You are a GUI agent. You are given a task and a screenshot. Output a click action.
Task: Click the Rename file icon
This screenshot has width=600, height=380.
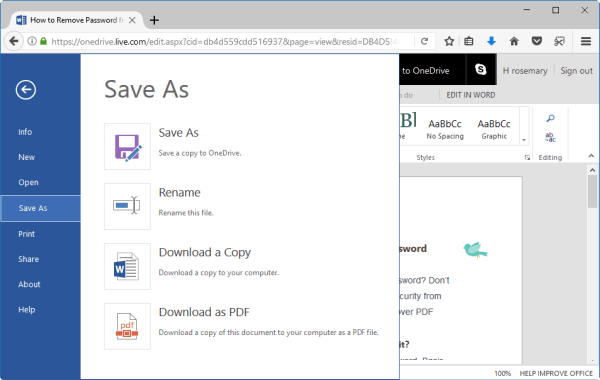click(x=127, y=206)
